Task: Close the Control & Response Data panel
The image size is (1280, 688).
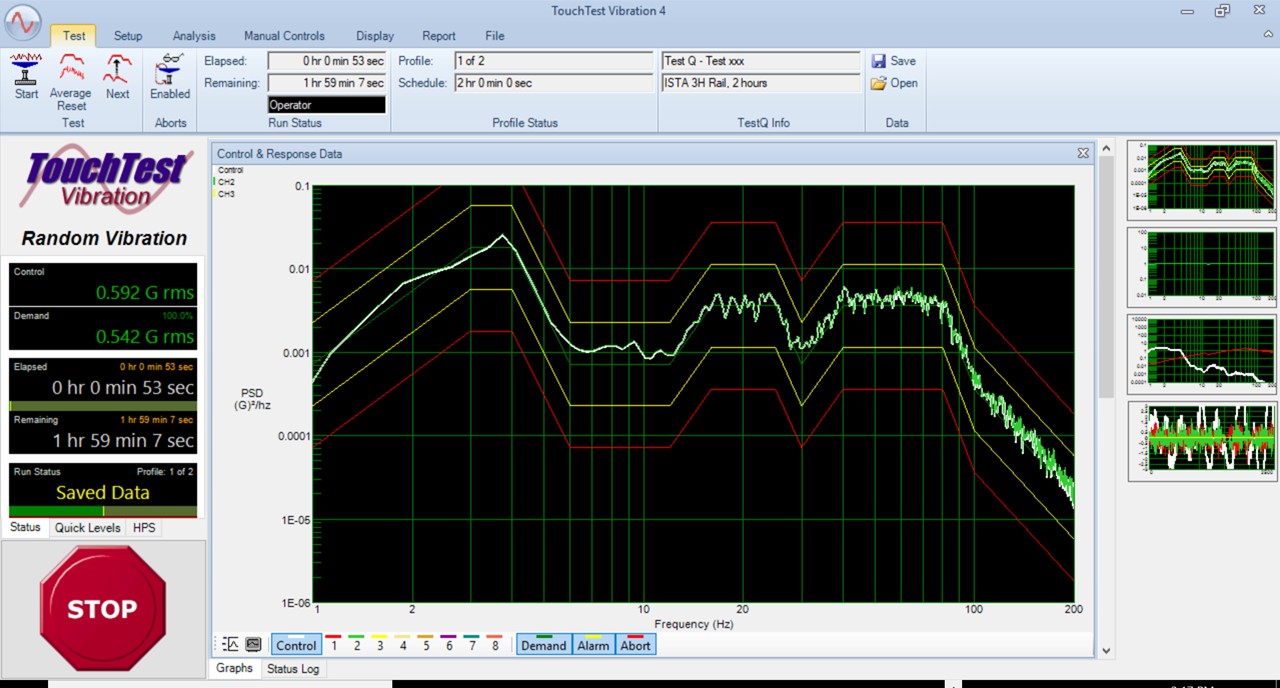Action: 1083,154
